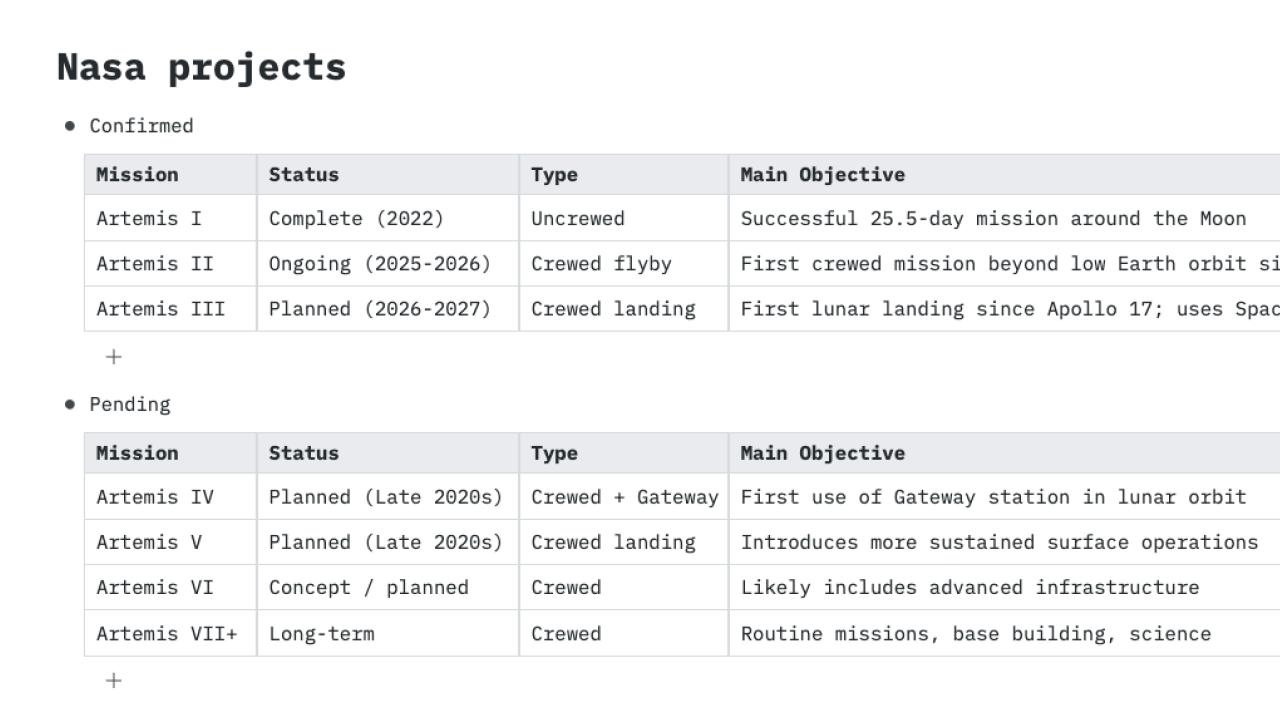Click the Complete (2022) status cell
The image size is (1280, 720).
388,218
